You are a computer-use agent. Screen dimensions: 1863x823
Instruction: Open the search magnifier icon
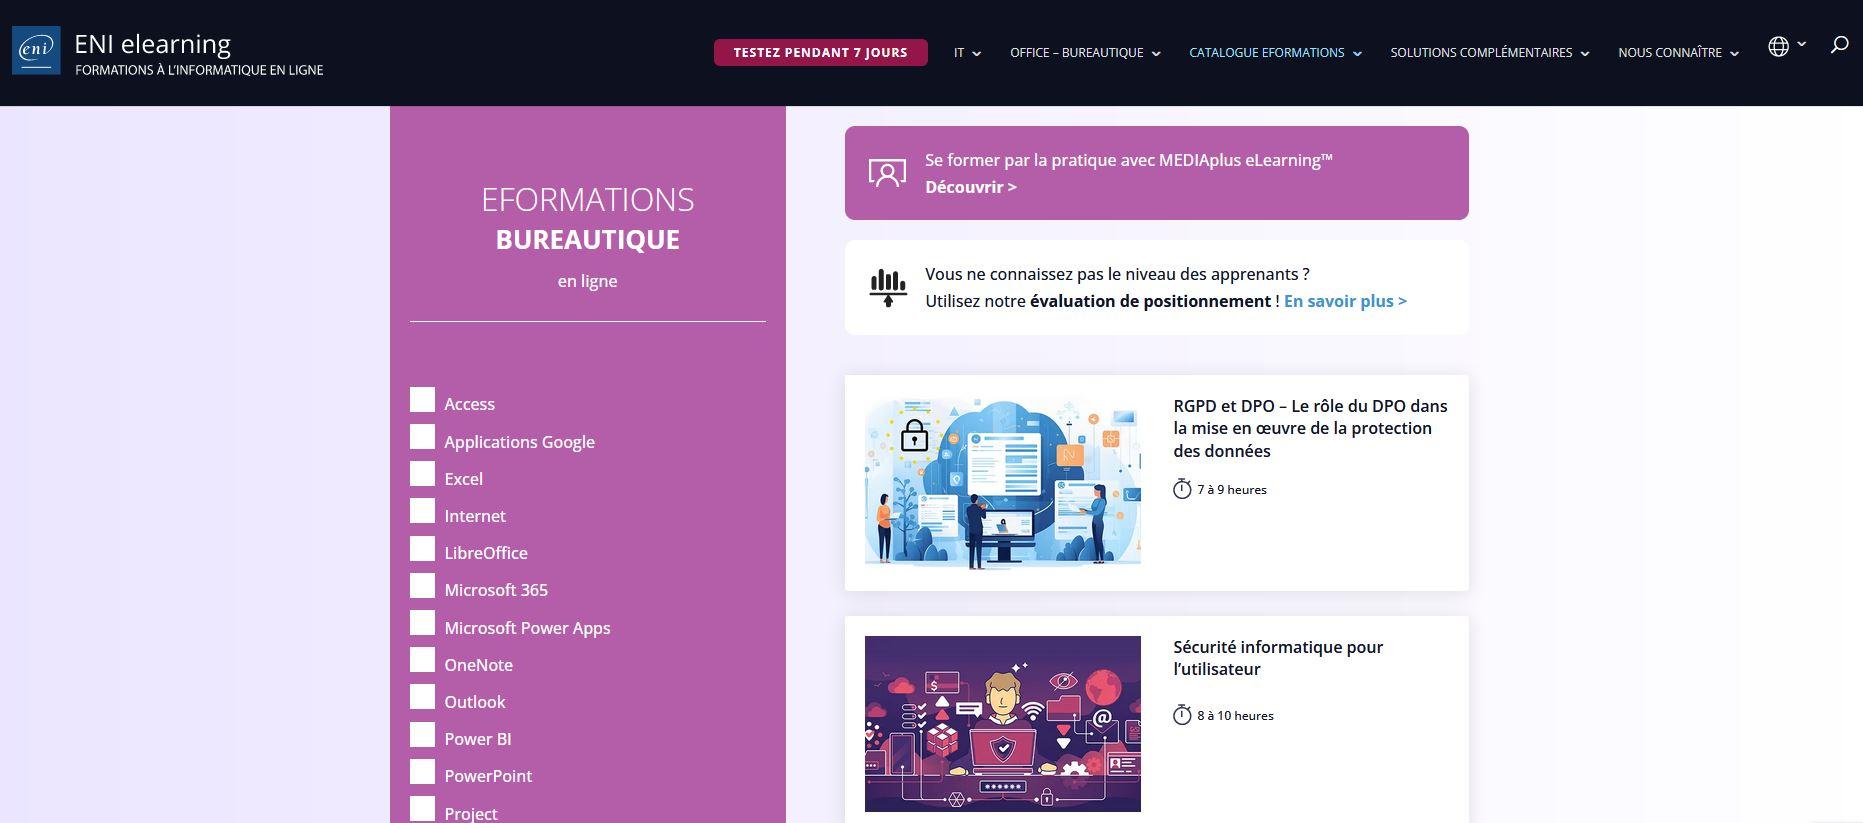(x=1839, y=45)
